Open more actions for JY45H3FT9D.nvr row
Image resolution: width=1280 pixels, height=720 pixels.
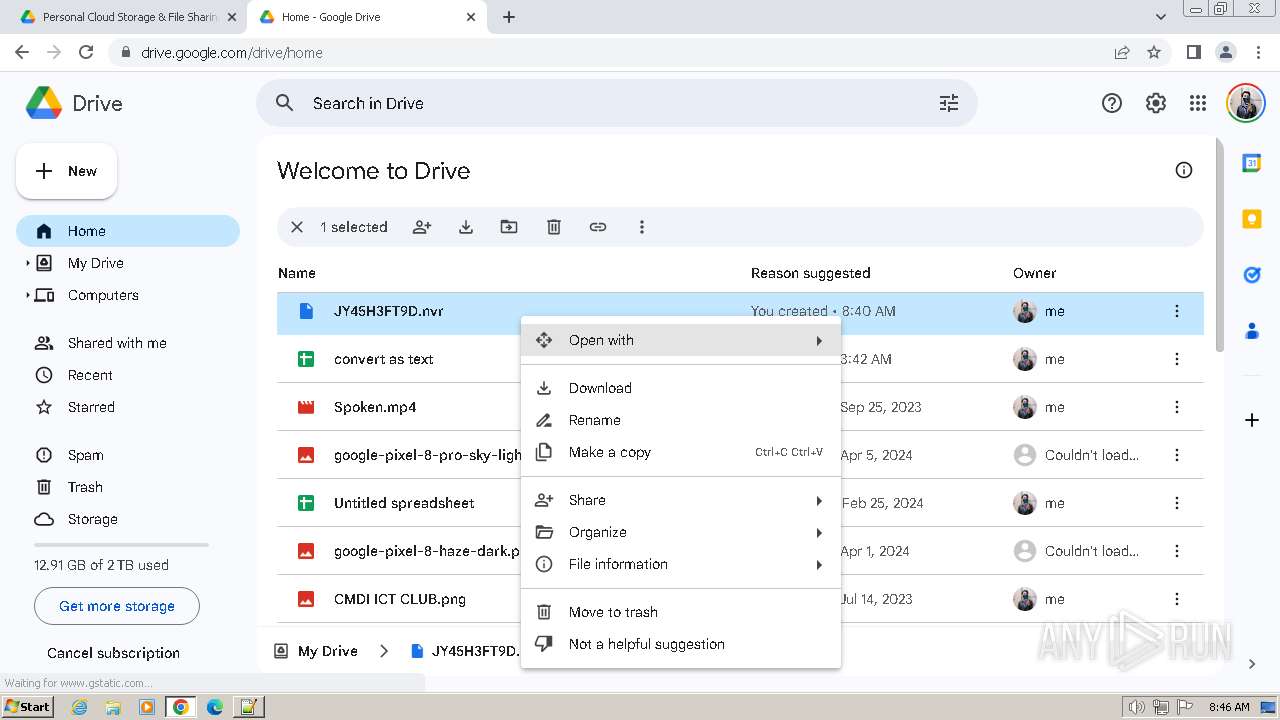1177,311
